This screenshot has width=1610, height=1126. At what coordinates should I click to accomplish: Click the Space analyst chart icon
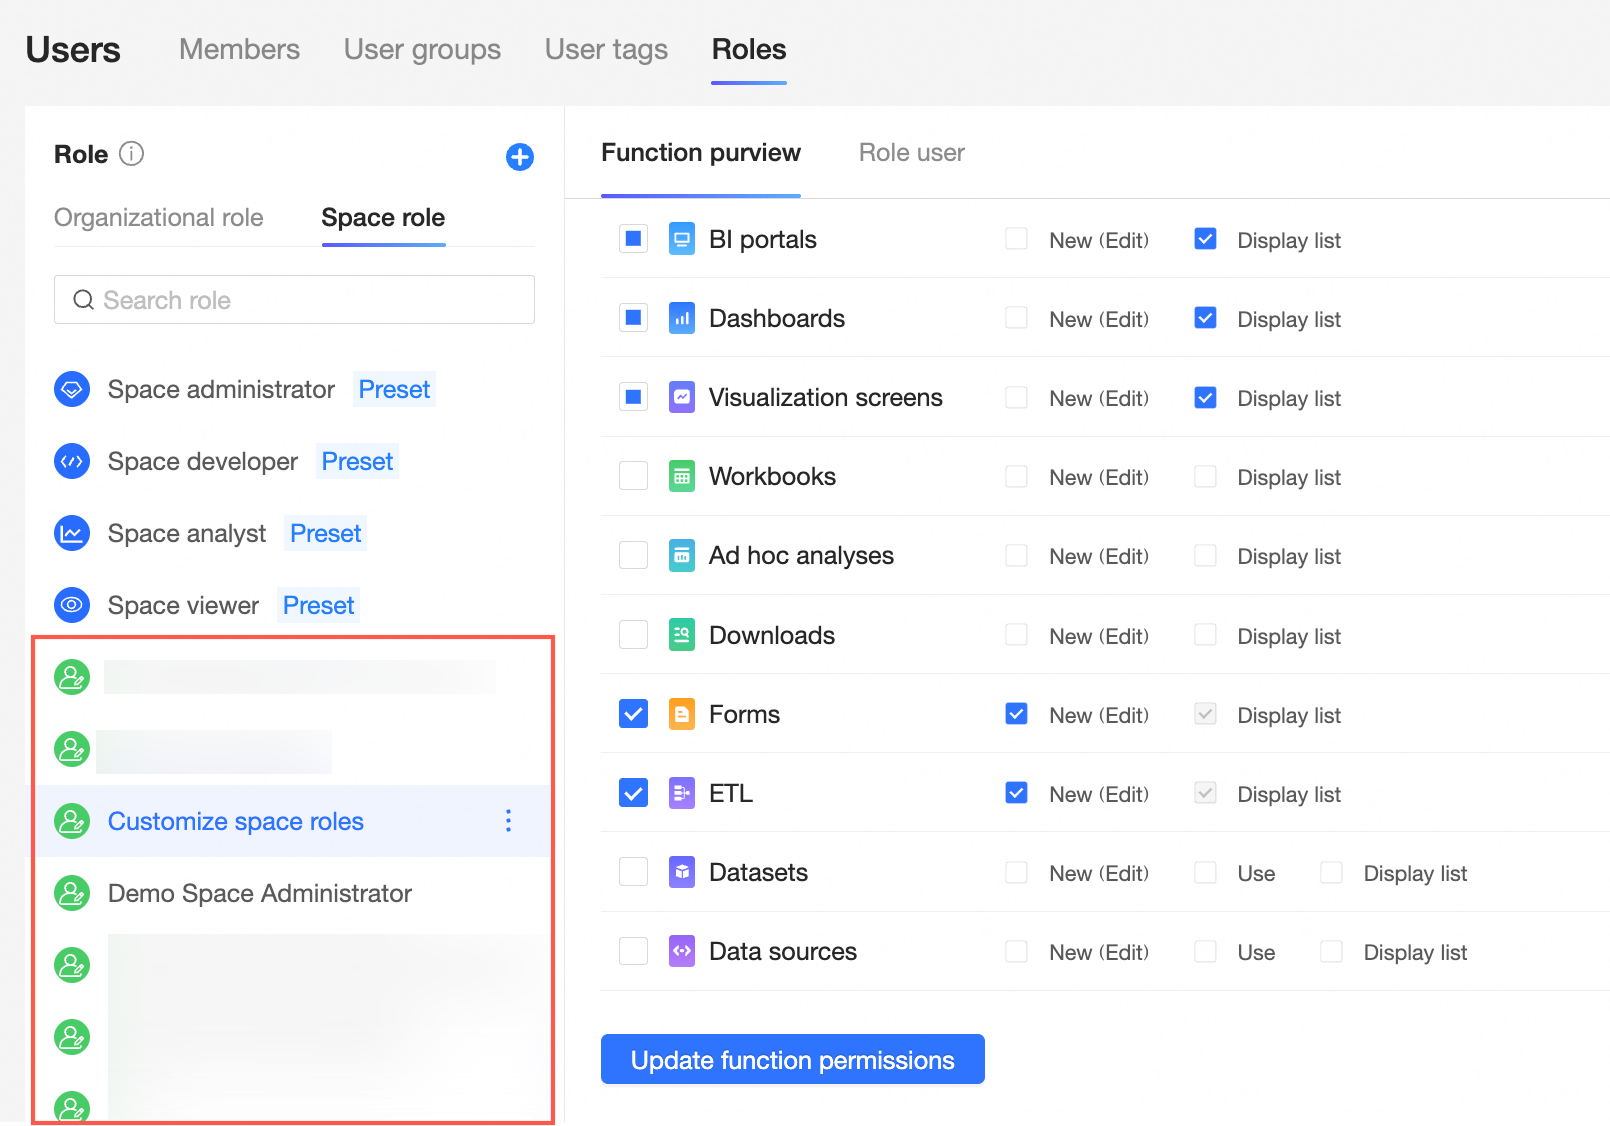pyautogui.click(x=72, y=533)
